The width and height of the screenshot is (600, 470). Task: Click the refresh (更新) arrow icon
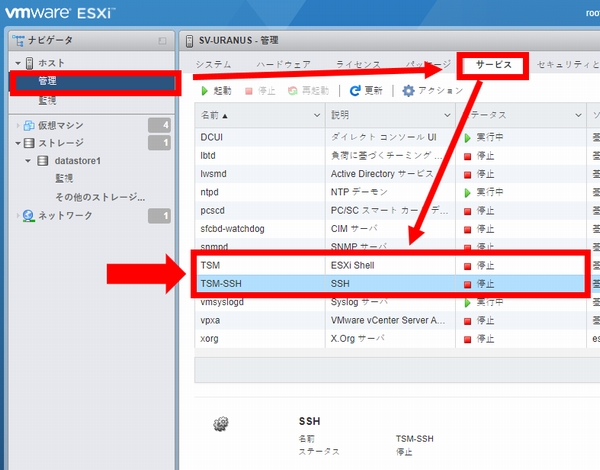pyautogui.click(x=355, y=91)
